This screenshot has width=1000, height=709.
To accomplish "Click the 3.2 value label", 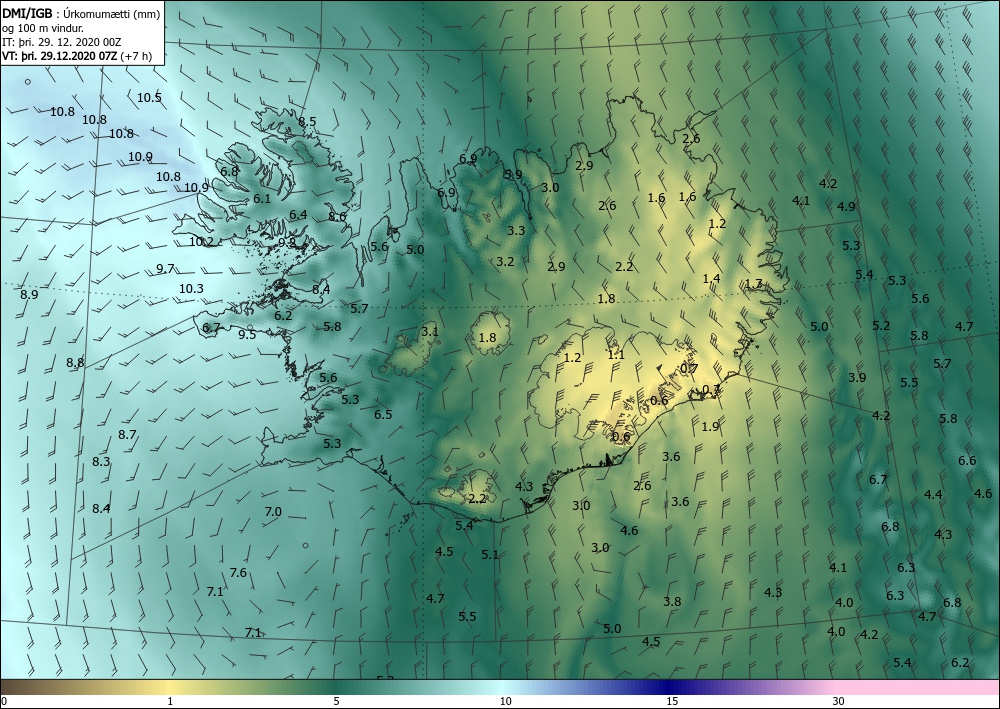I will pos(505,261).
